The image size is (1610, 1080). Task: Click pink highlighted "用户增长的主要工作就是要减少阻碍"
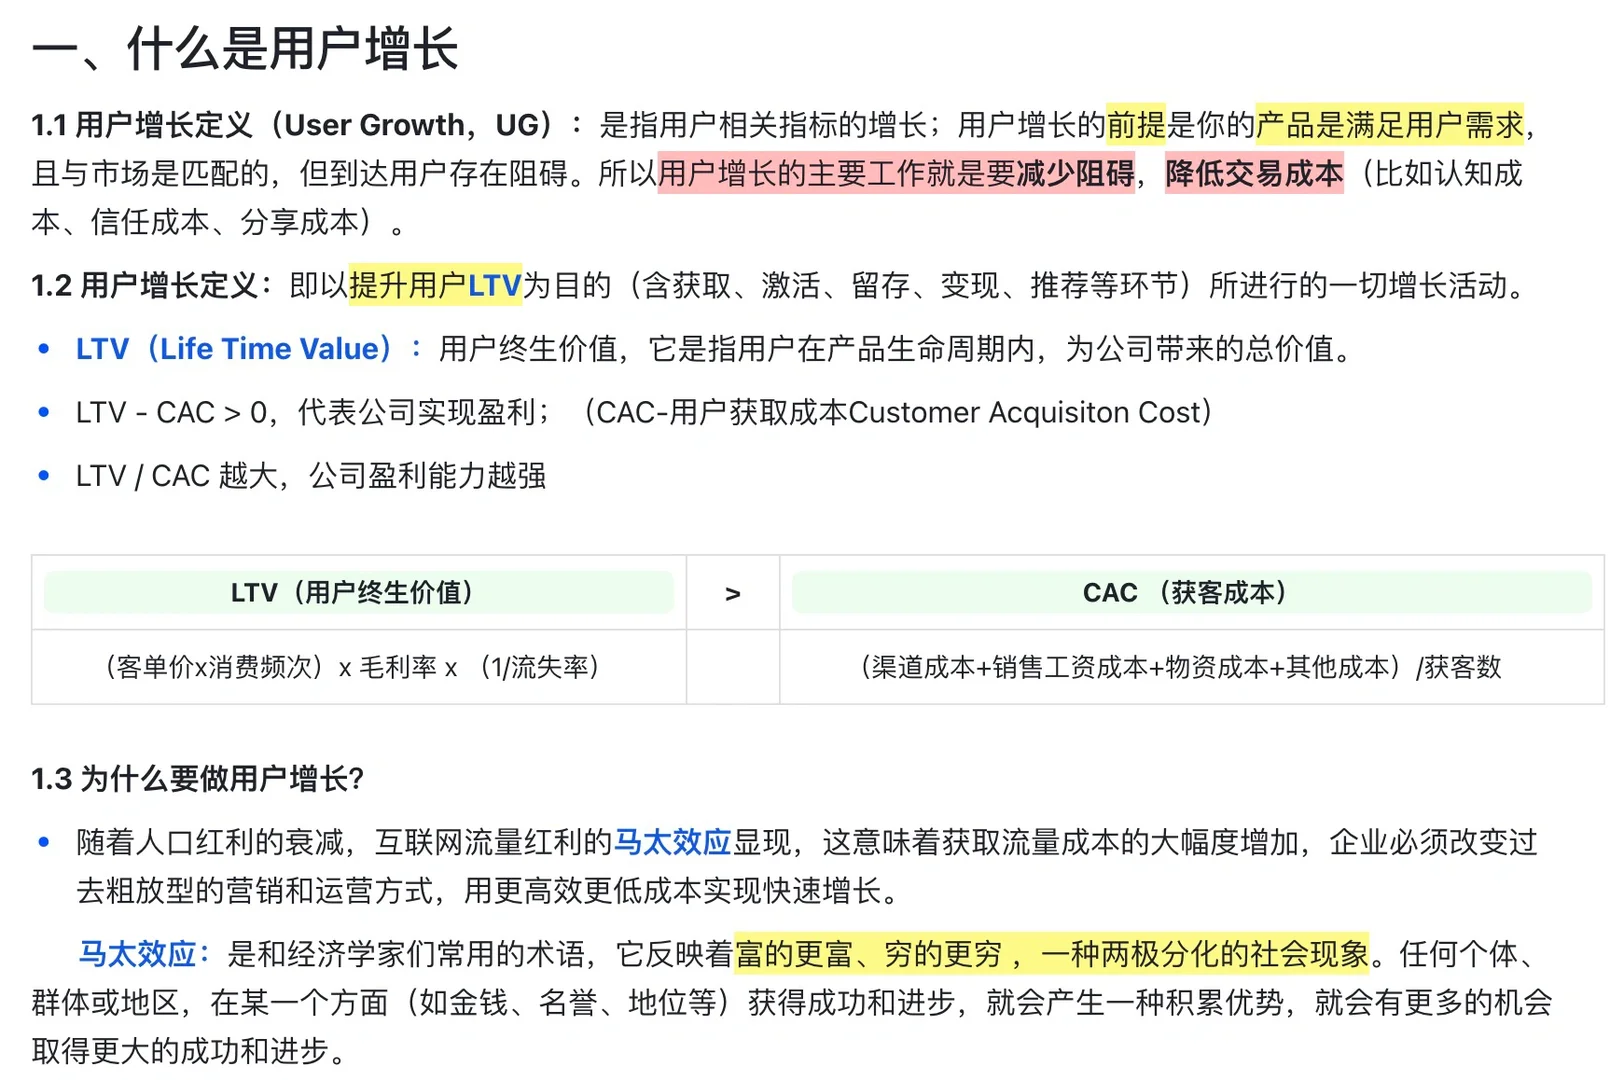pyautogui.click(x=896, y=174)
